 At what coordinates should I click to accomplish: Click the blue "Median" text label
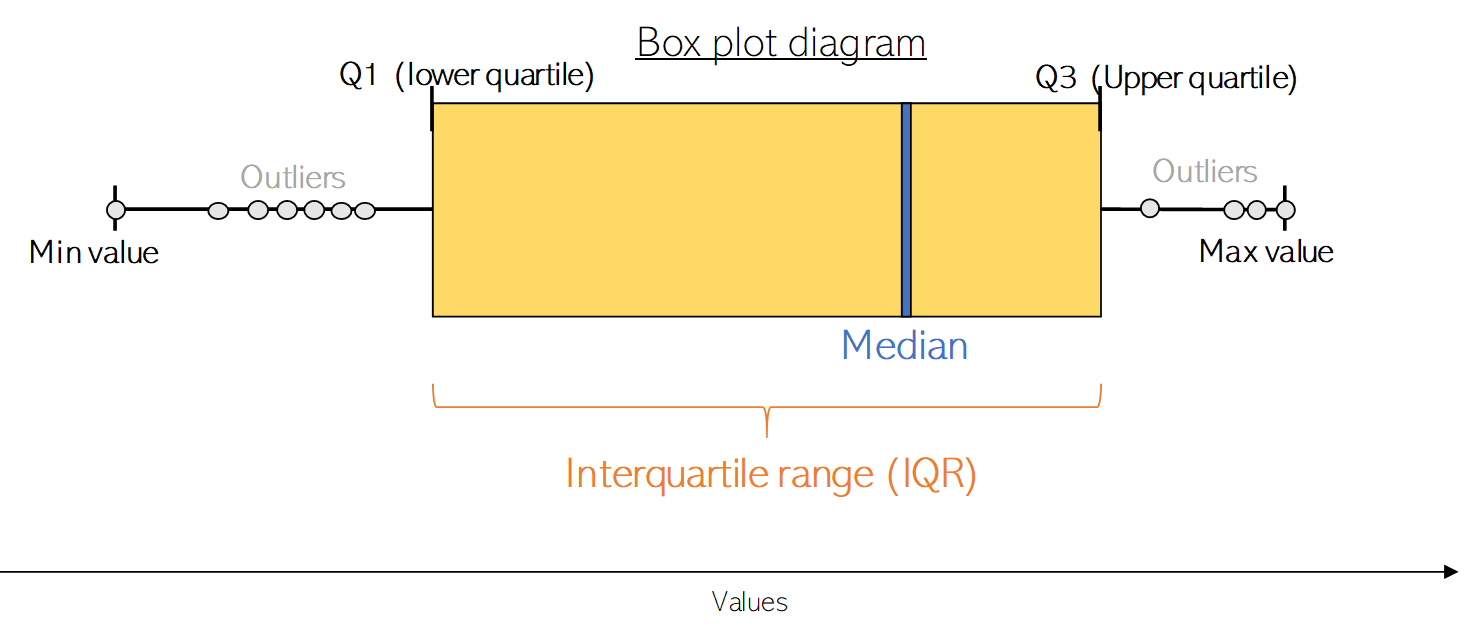(904, 346)
